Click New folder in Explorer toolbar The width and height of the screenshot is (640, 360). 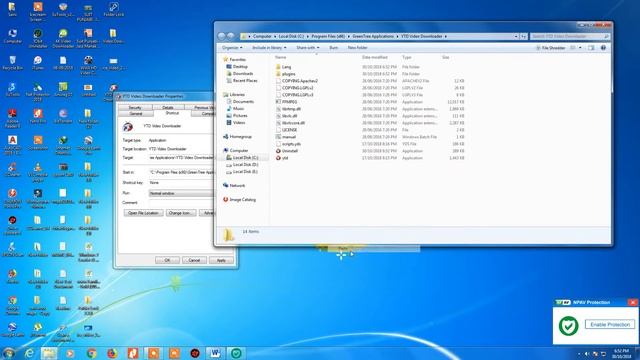coord(358,48)
